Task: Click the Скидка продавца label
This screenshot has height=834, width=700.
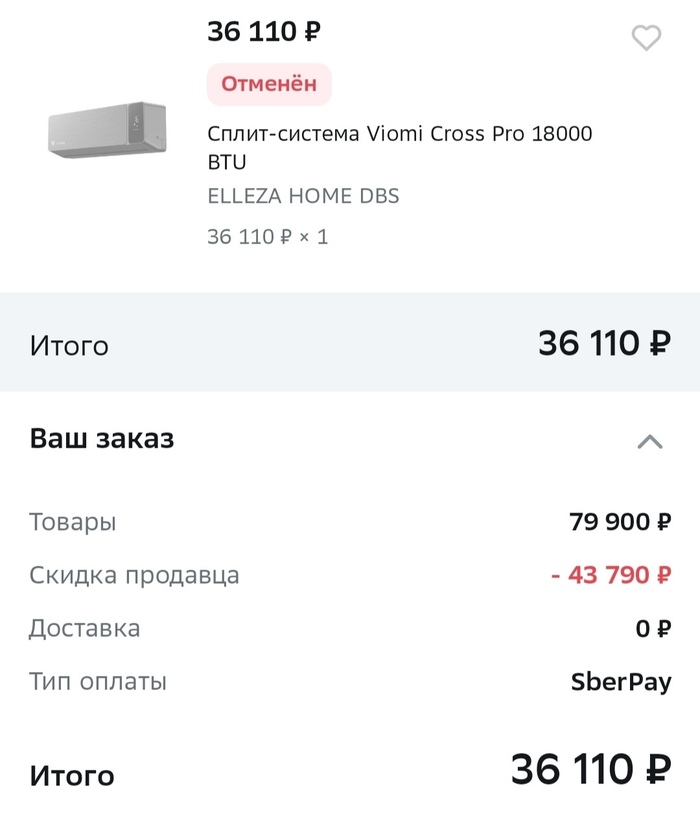Action: [134, 575]
